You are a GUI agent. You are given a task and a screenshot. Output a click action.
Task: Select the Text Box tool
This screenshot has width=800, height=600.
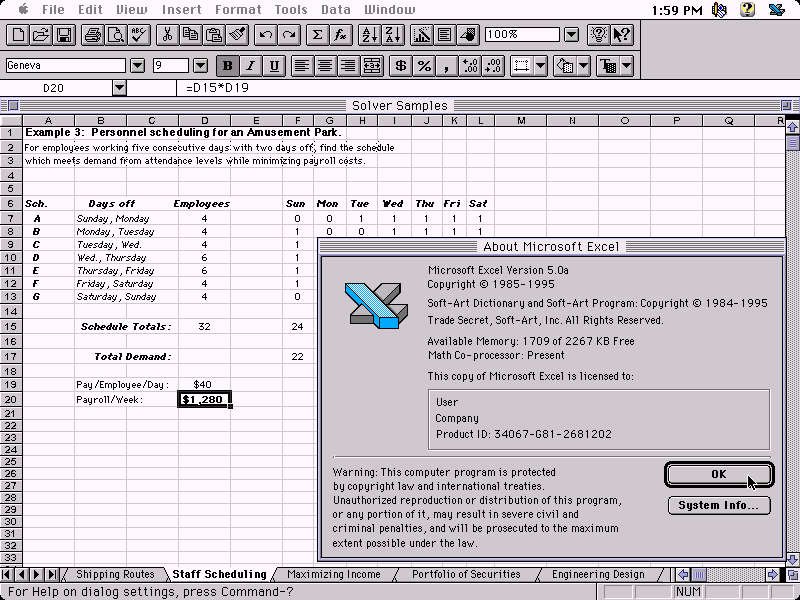point(444,35)
